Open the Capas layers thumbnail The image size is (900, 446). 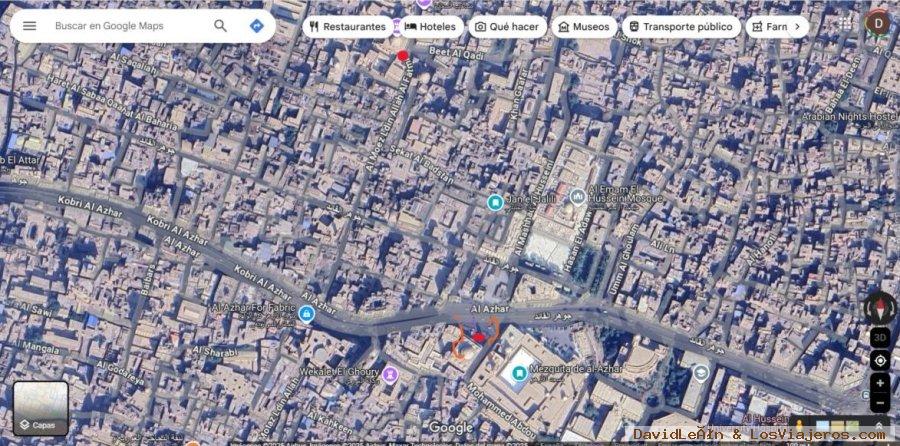pyautogui.click(x=41, y=408)
